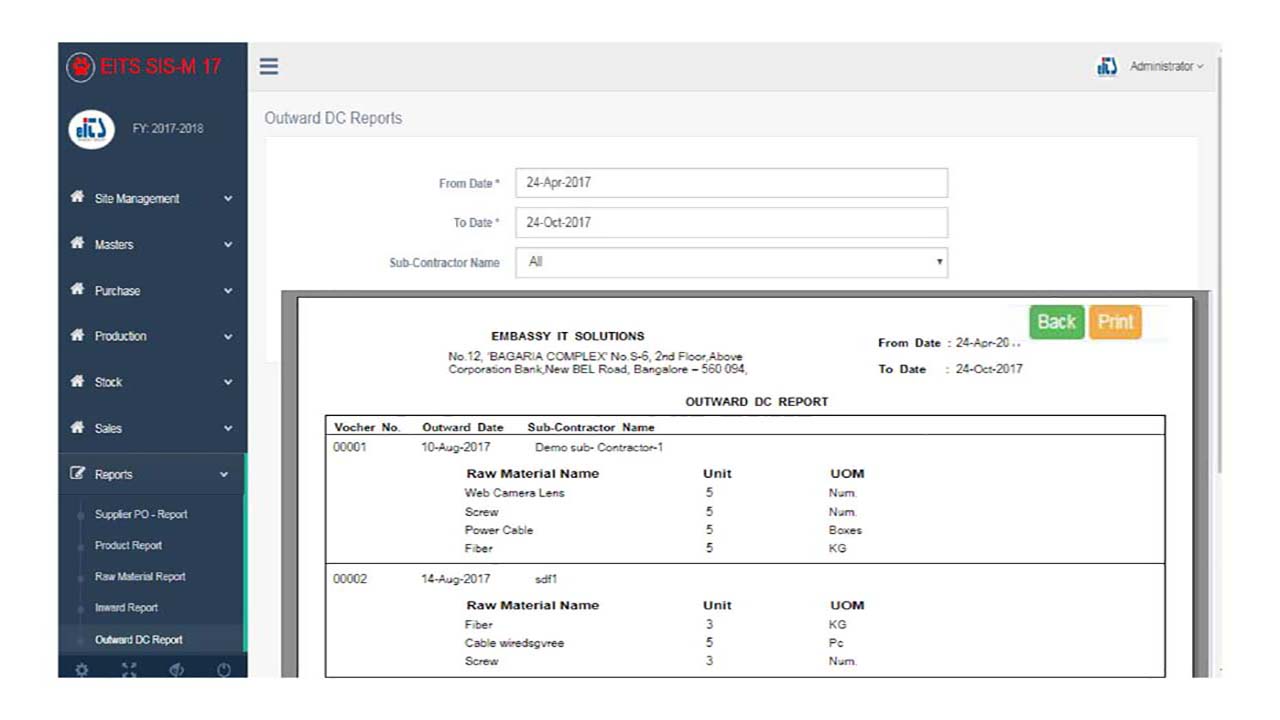
Task: Click the home icon beside Site Management
Action: tap(77, 198)
